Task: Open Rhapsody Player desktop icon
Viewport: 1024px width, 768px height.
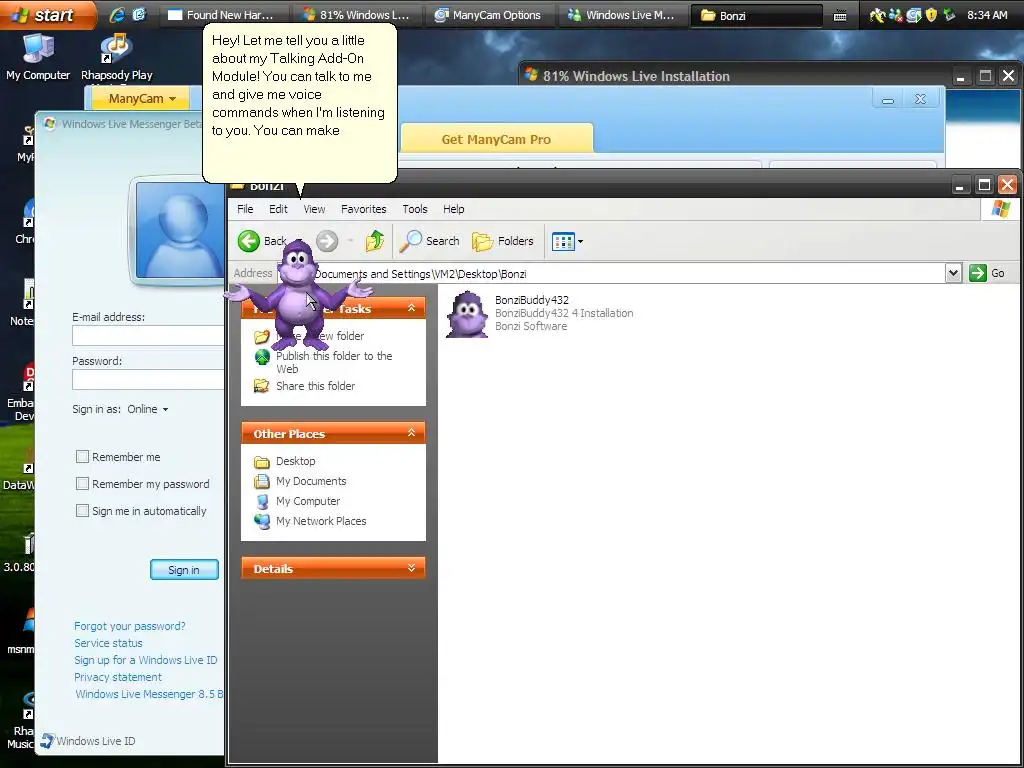Action: [117, 57]
